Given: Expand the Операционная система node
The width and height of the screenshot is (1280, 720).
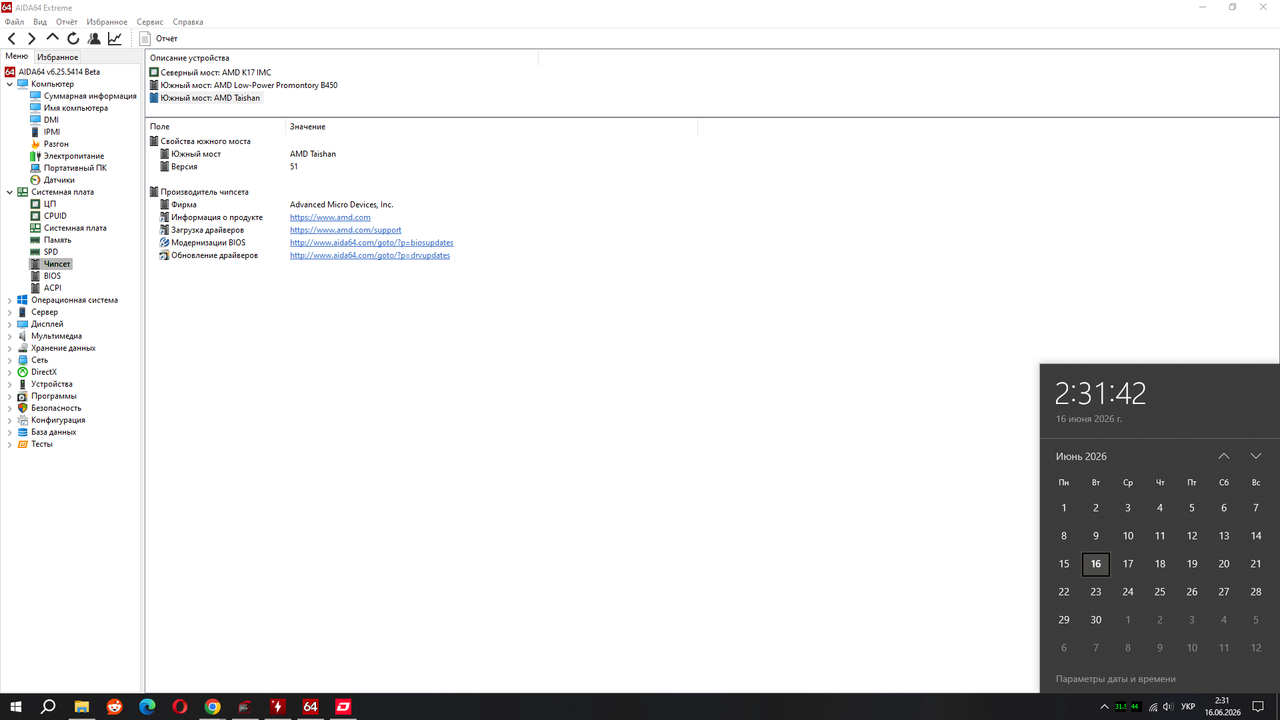Looking at the screenshot, I should [x=10, y=300].
